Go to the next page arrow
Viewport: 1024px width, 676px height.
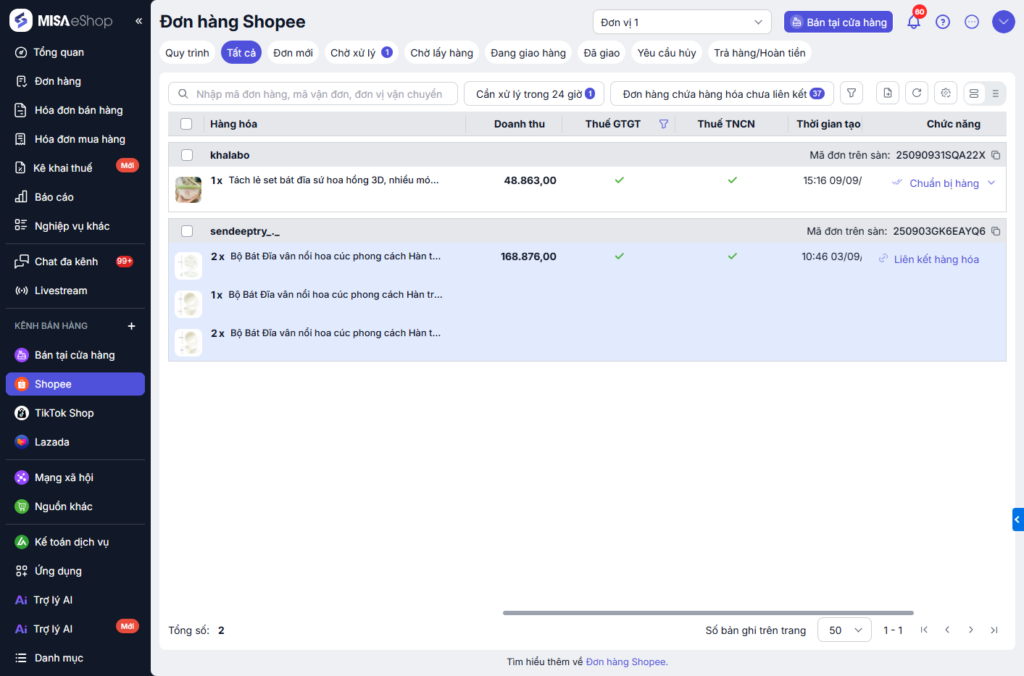[x=970, y=630]
